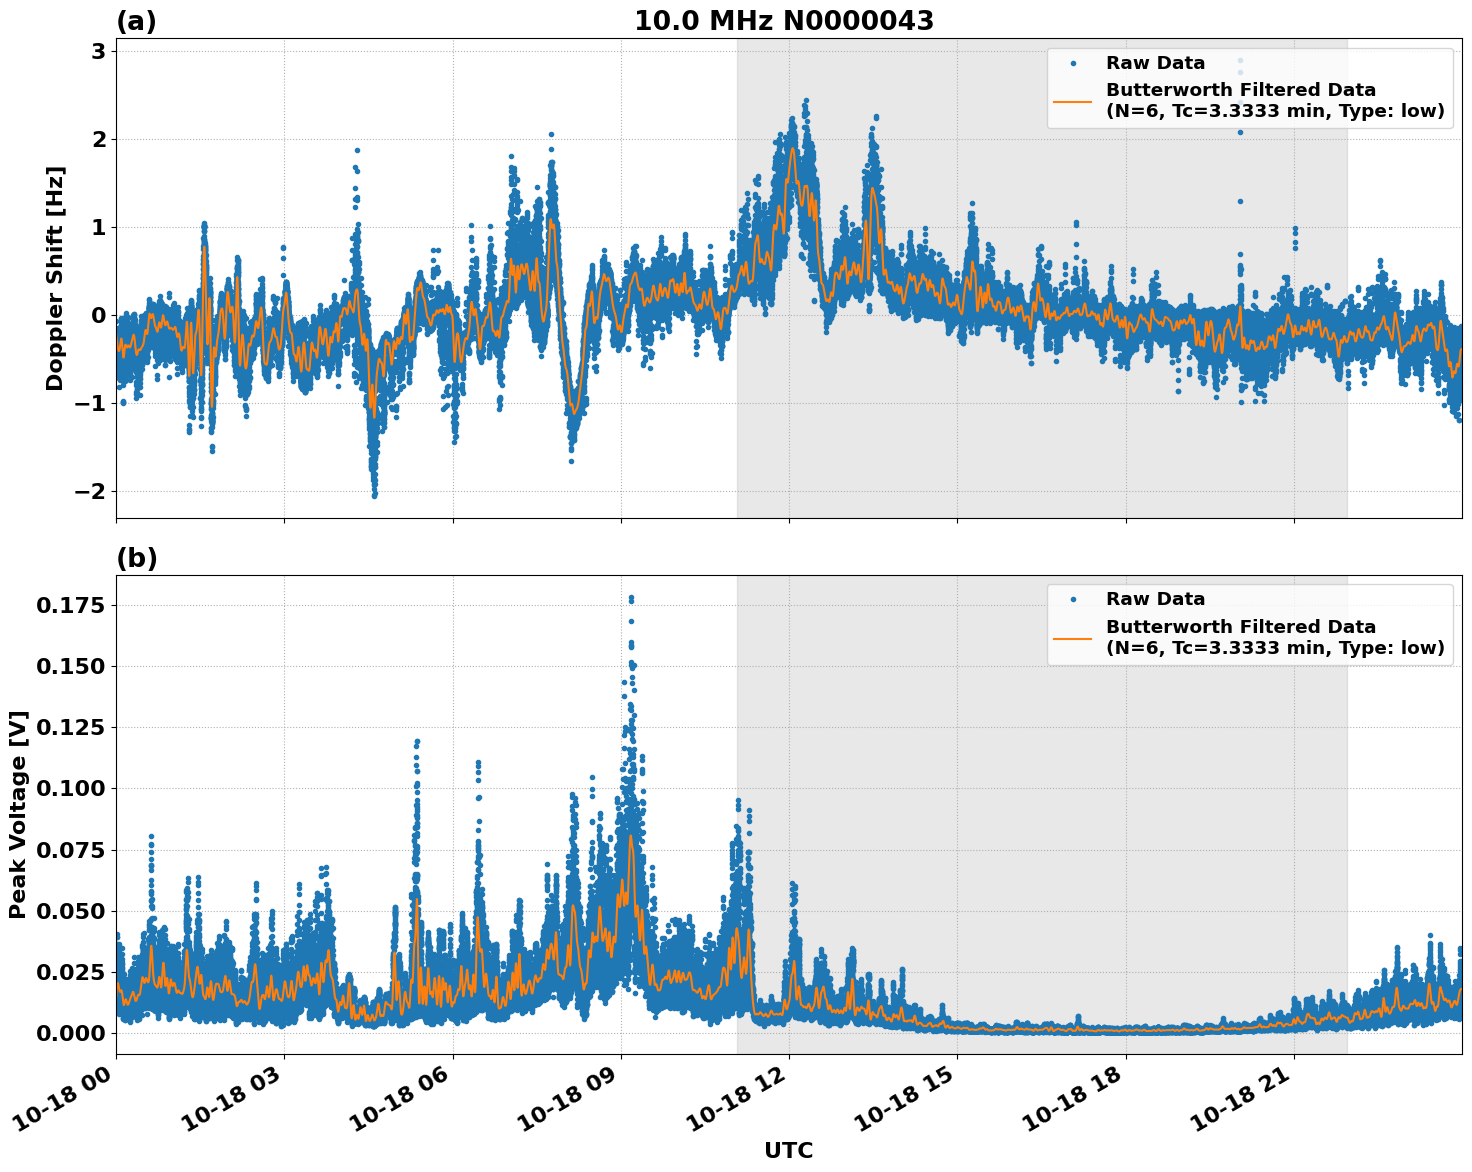Click the '−2' tick on Doppler Shift axis

coord(90,491)
